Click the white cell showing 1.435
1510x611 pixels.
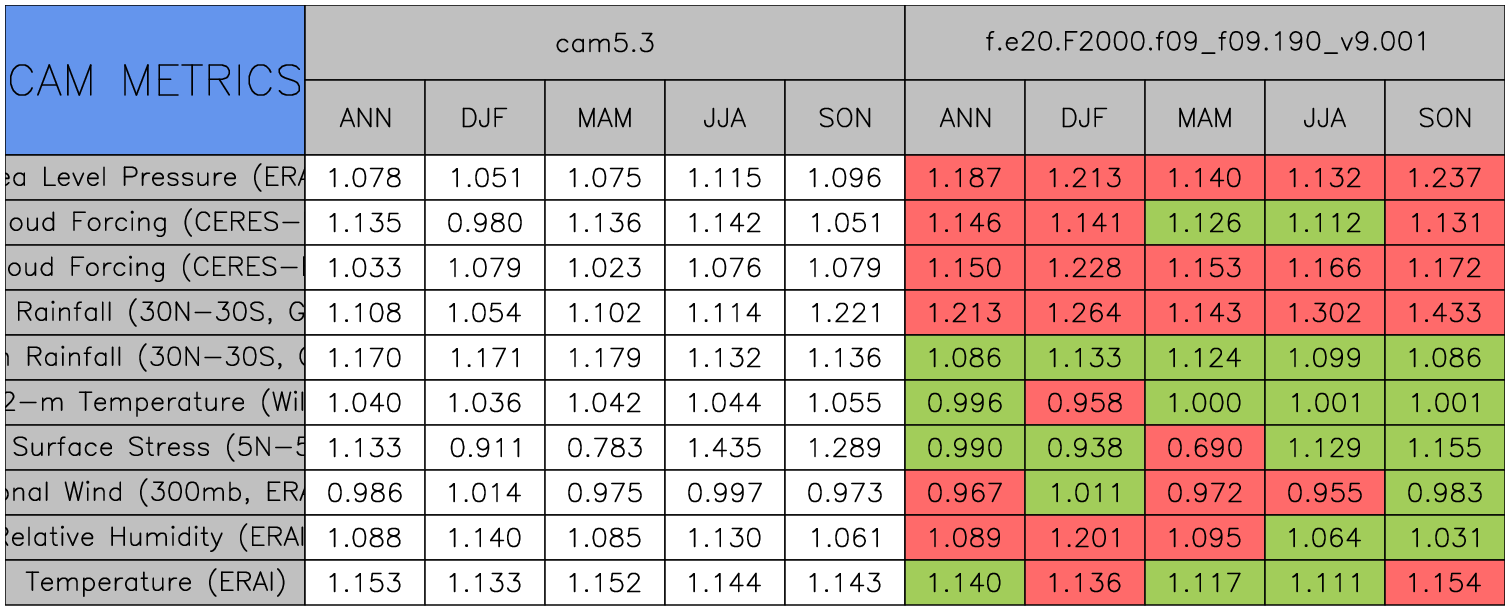725,448
